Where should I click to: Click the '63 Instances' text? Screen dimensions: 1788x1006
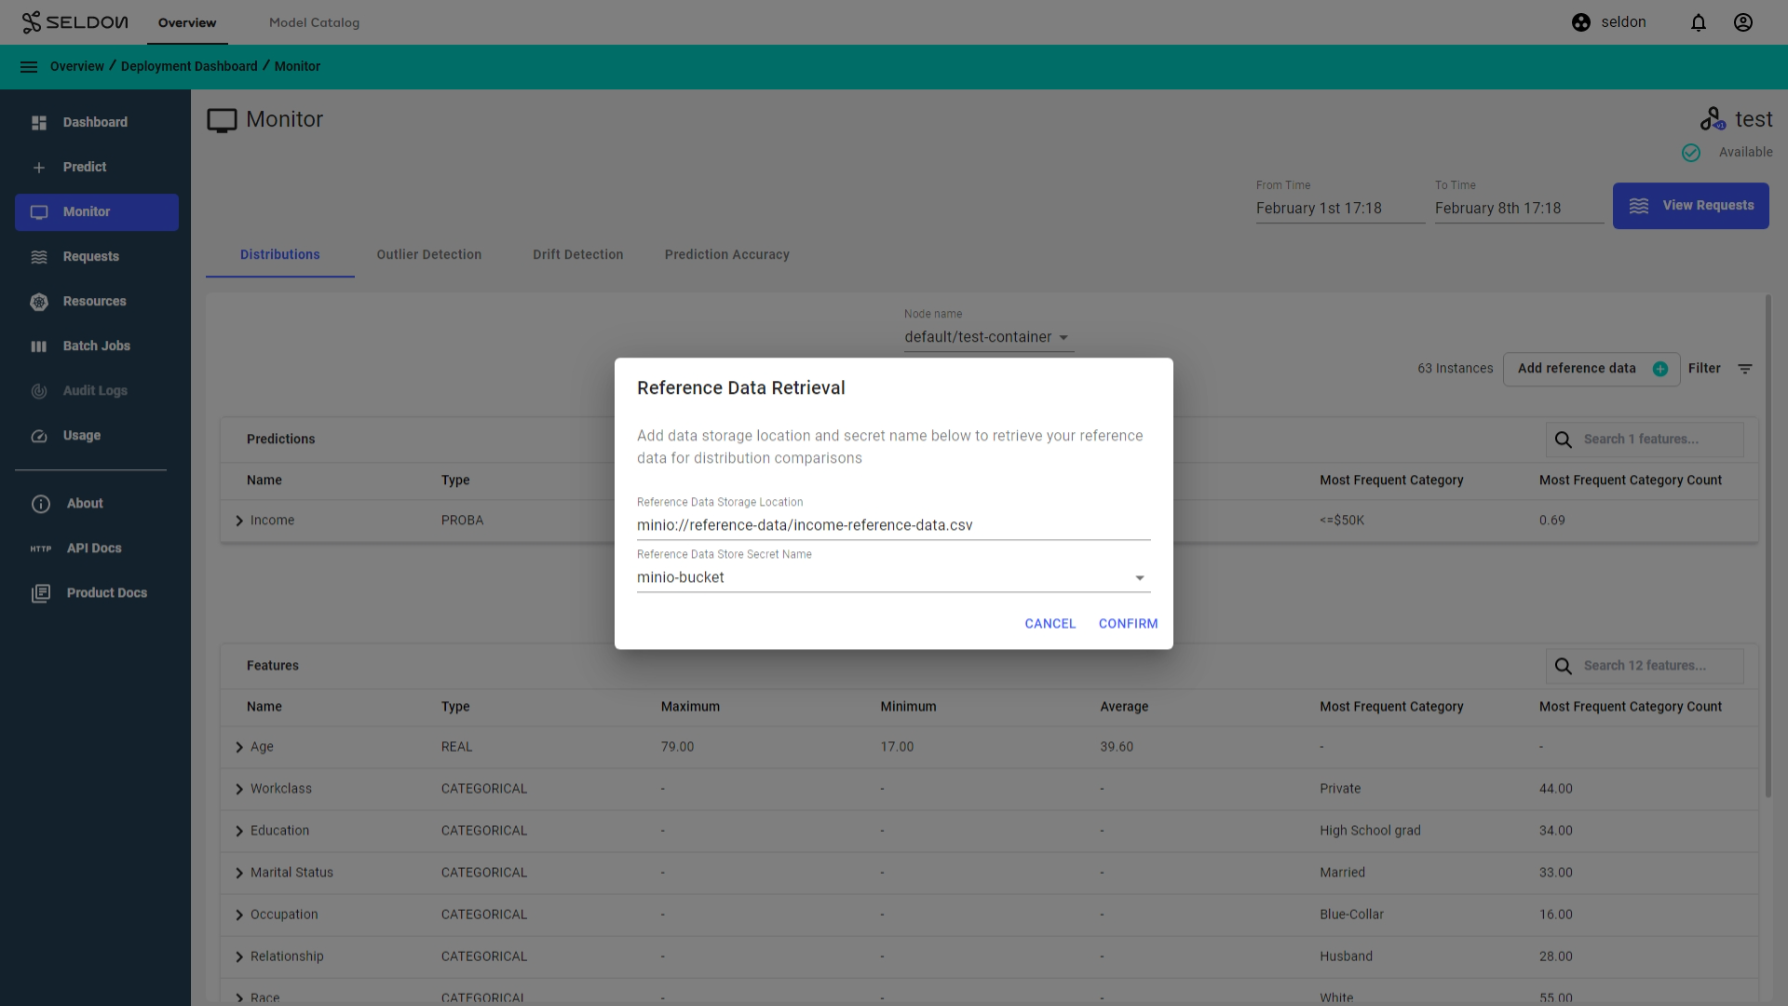point(1455,369)
